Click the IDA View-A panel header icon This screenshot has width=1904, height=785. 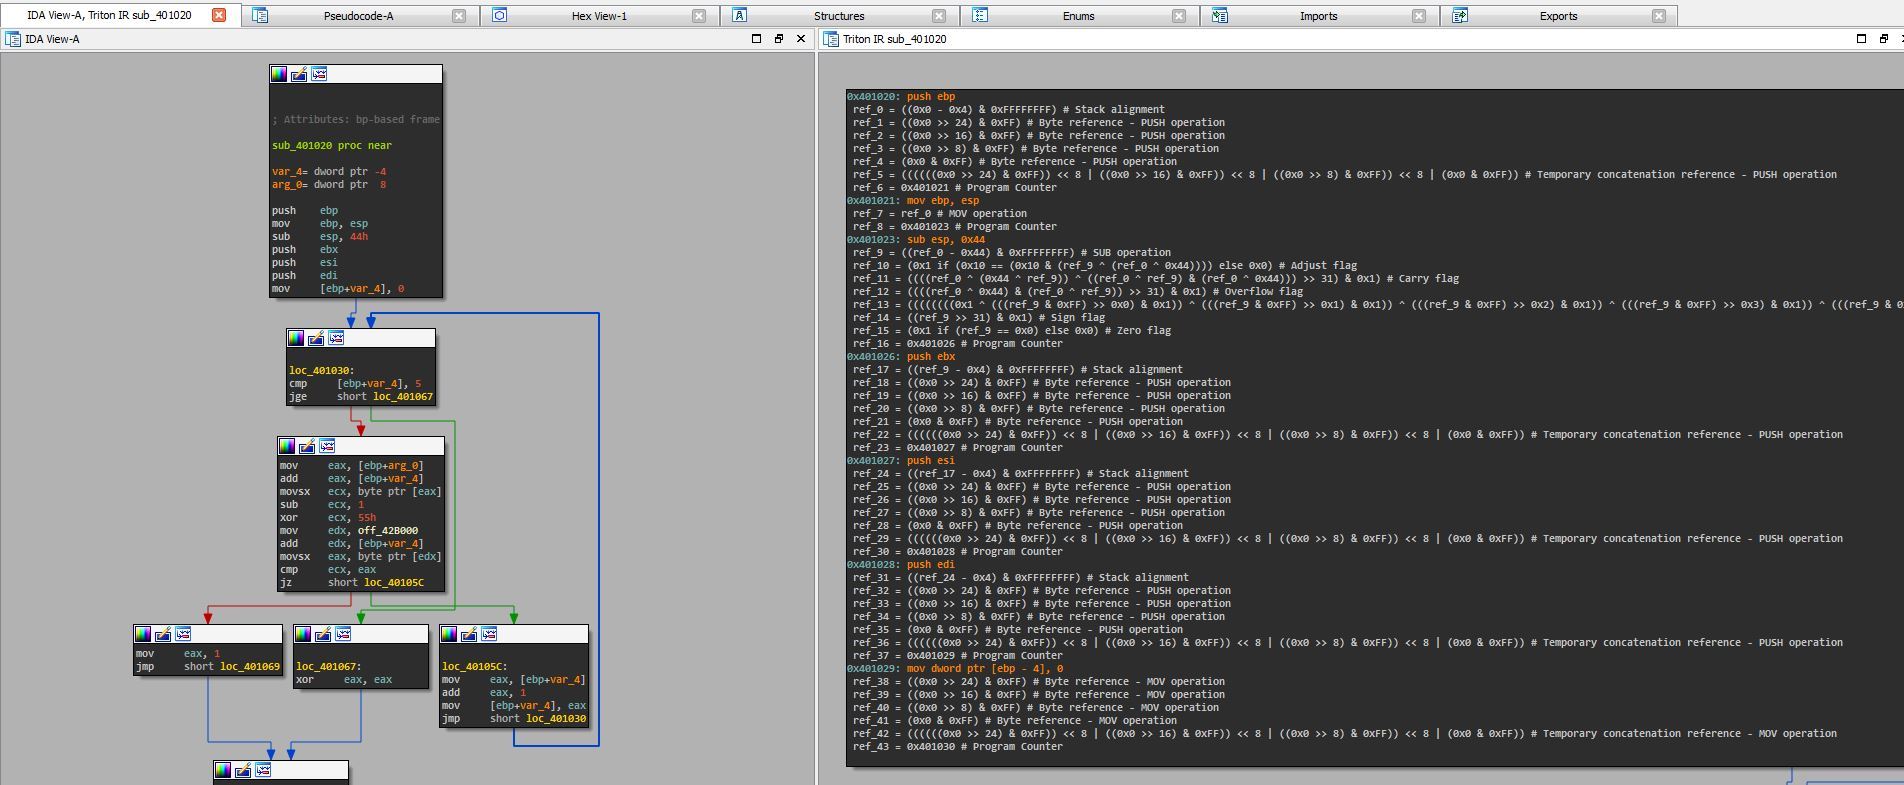13,39
